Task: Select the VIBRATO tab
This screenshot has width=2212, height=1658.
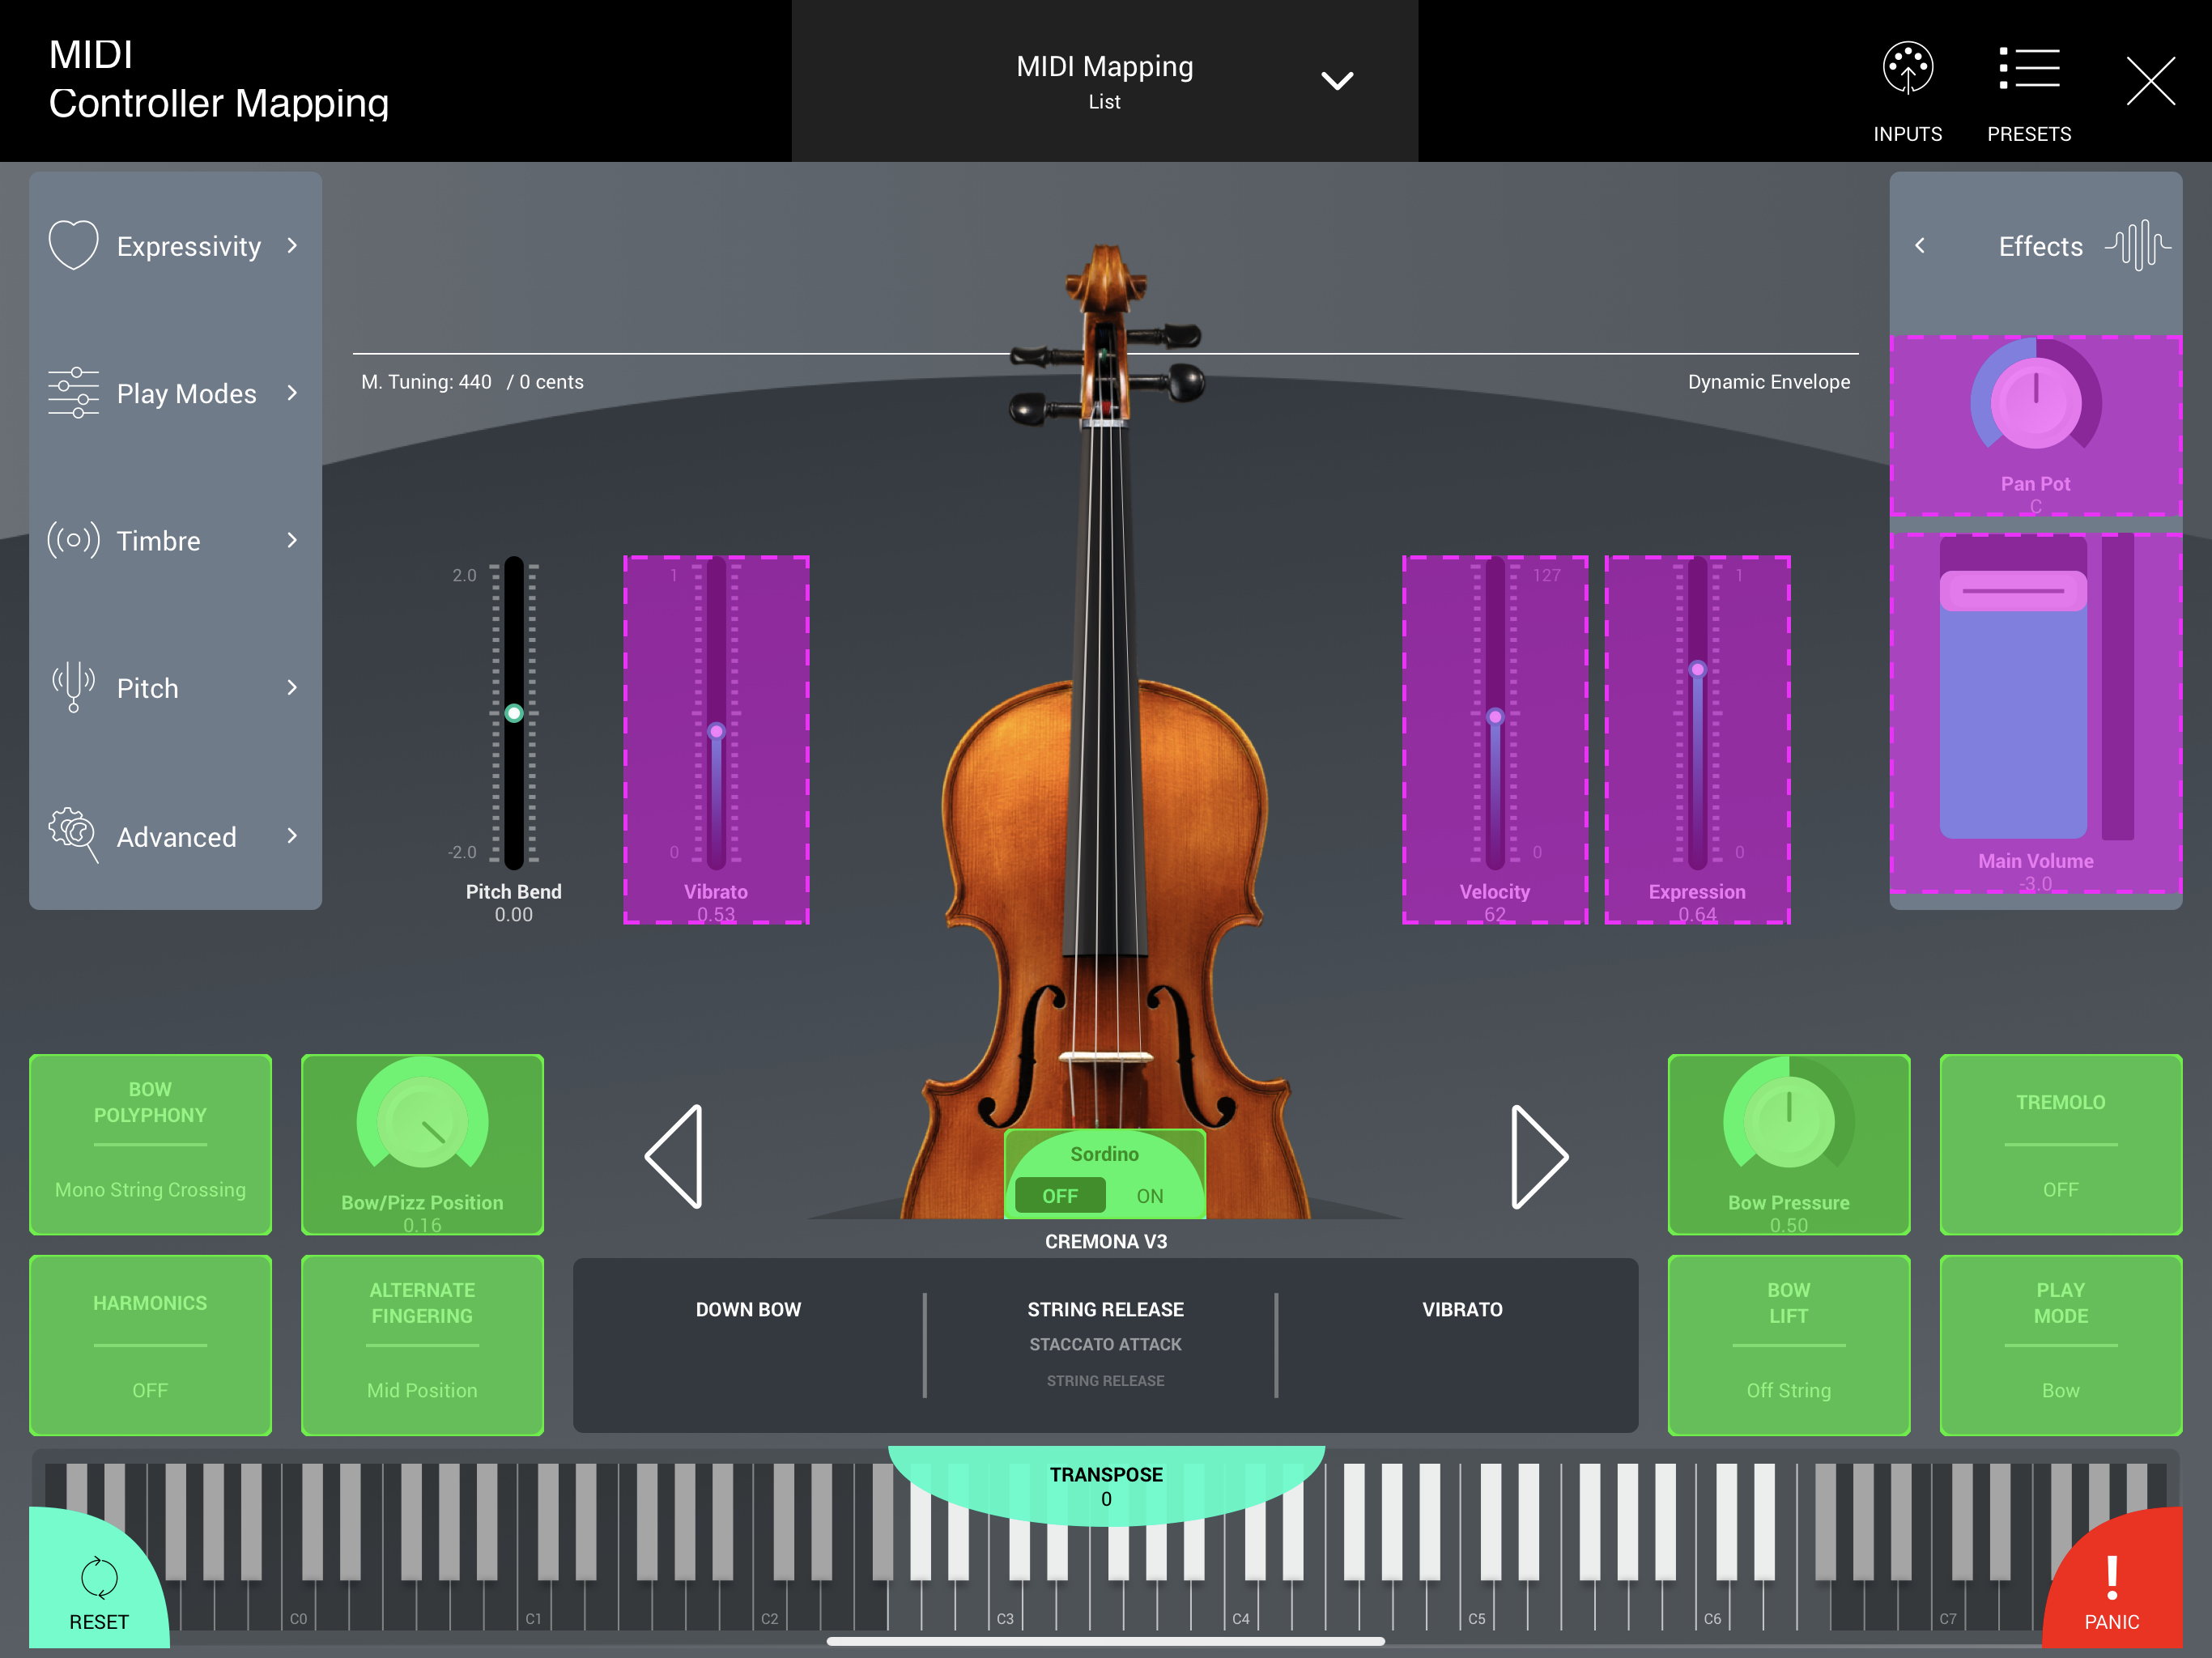Action: (x=1461, y=1310)
